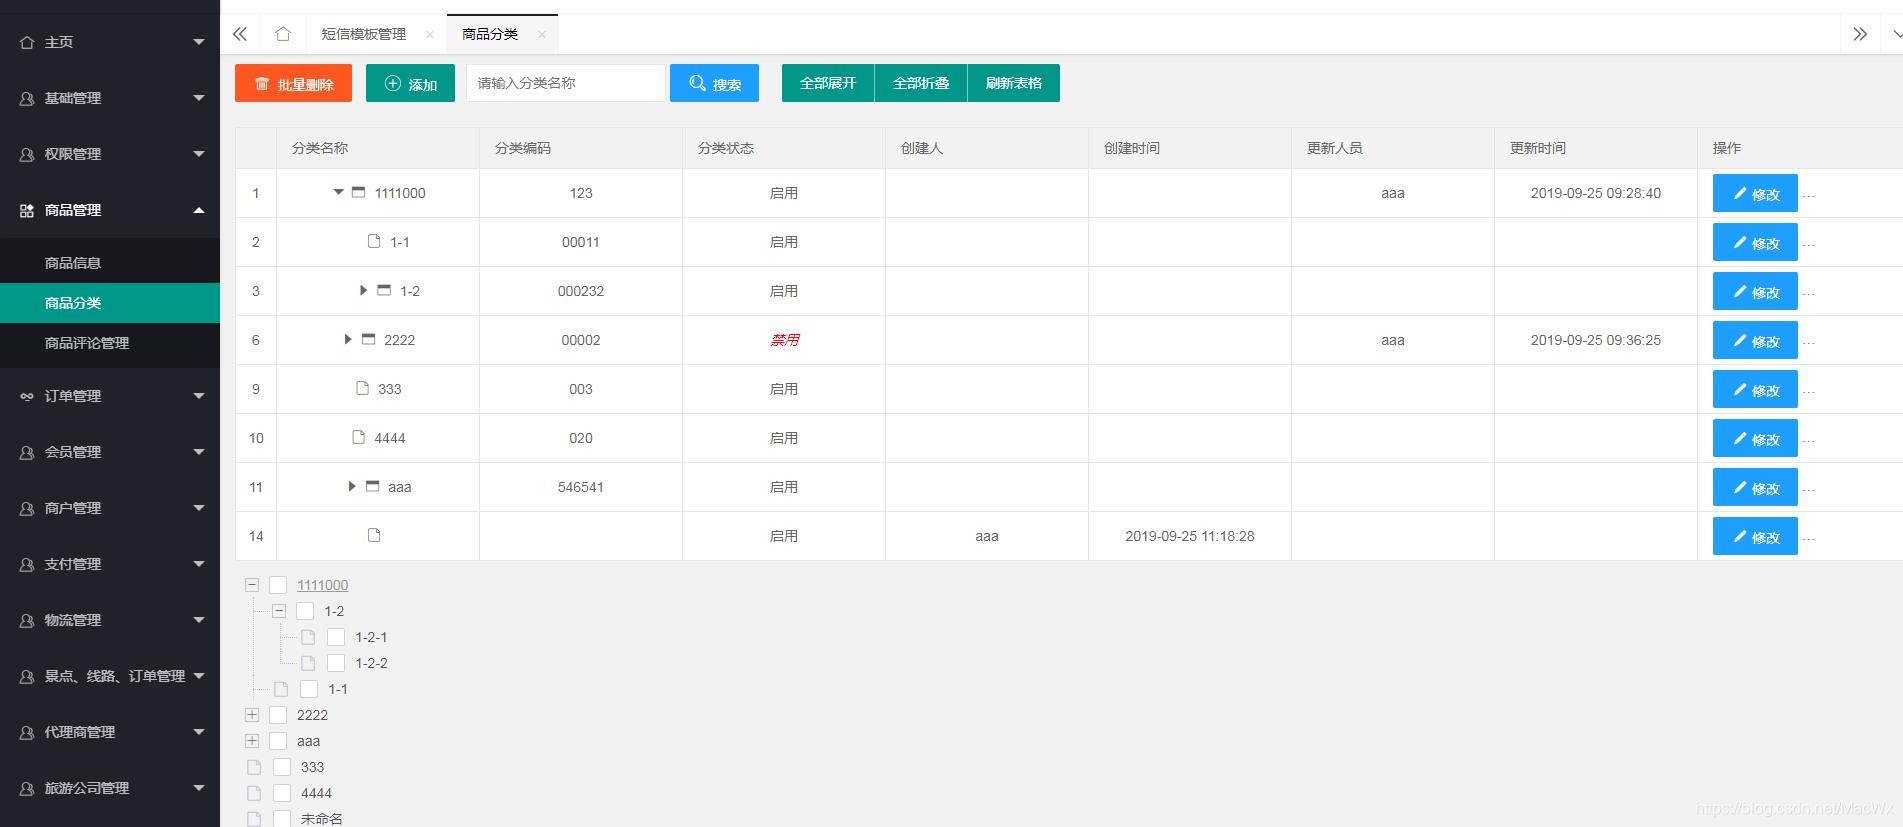The image size is (1903, 827).
Task: Click the 会员管理 sidebar icon
Action: click(x=27, y=452)
